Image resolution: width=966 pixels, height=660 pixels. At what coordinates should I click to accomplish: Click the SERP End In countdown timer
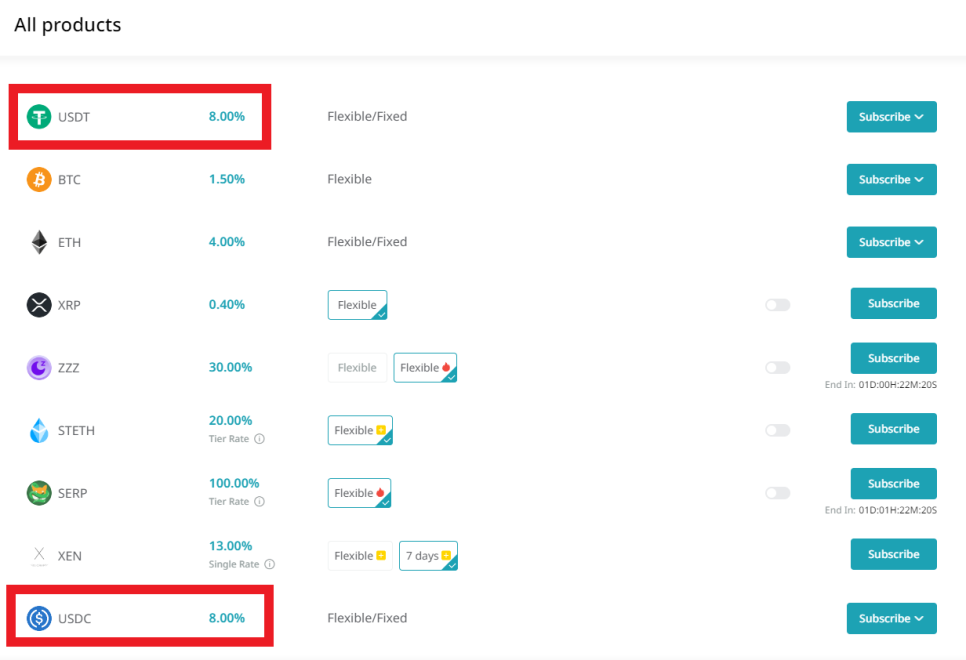point(881,510)
